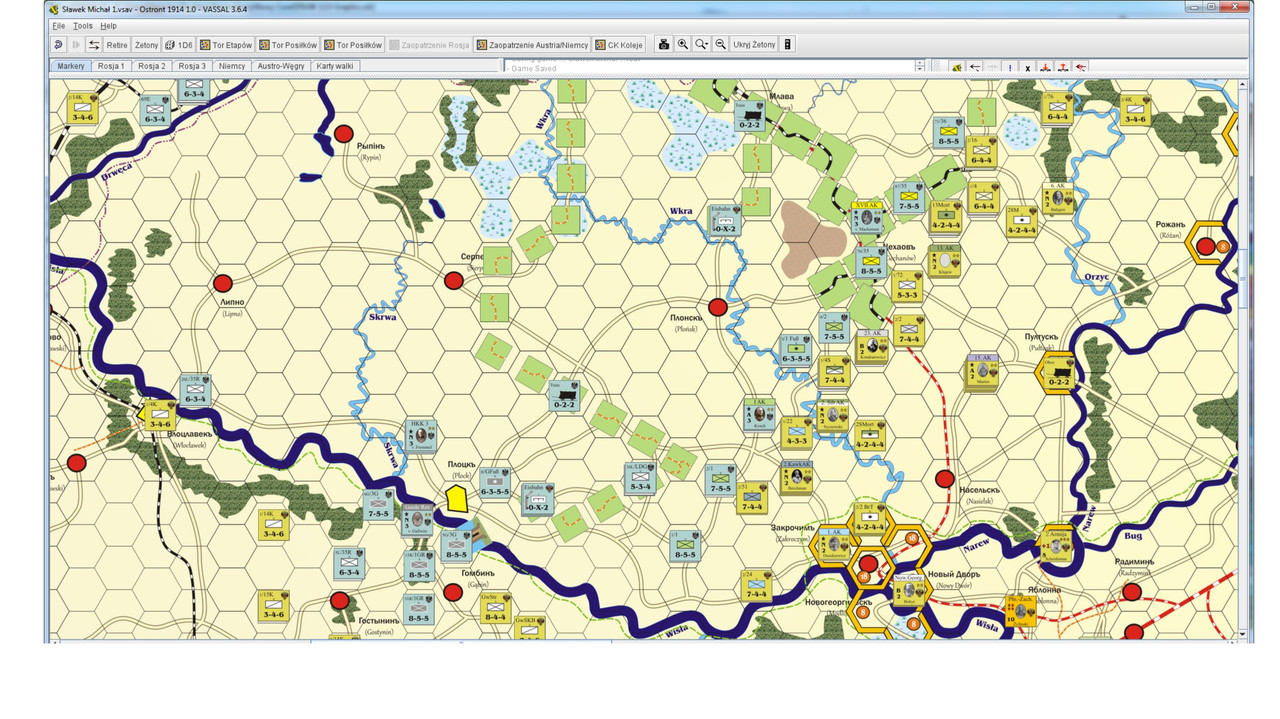Click the red city circle at Rypin

[x=344, y=133]
